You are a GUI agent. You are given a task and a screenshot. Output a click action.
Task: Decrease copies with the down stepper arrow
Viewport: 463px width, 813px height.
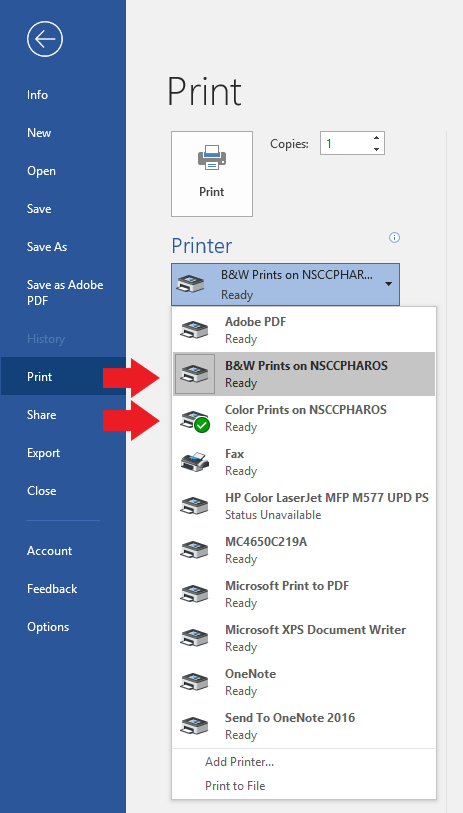pos(376,149)
